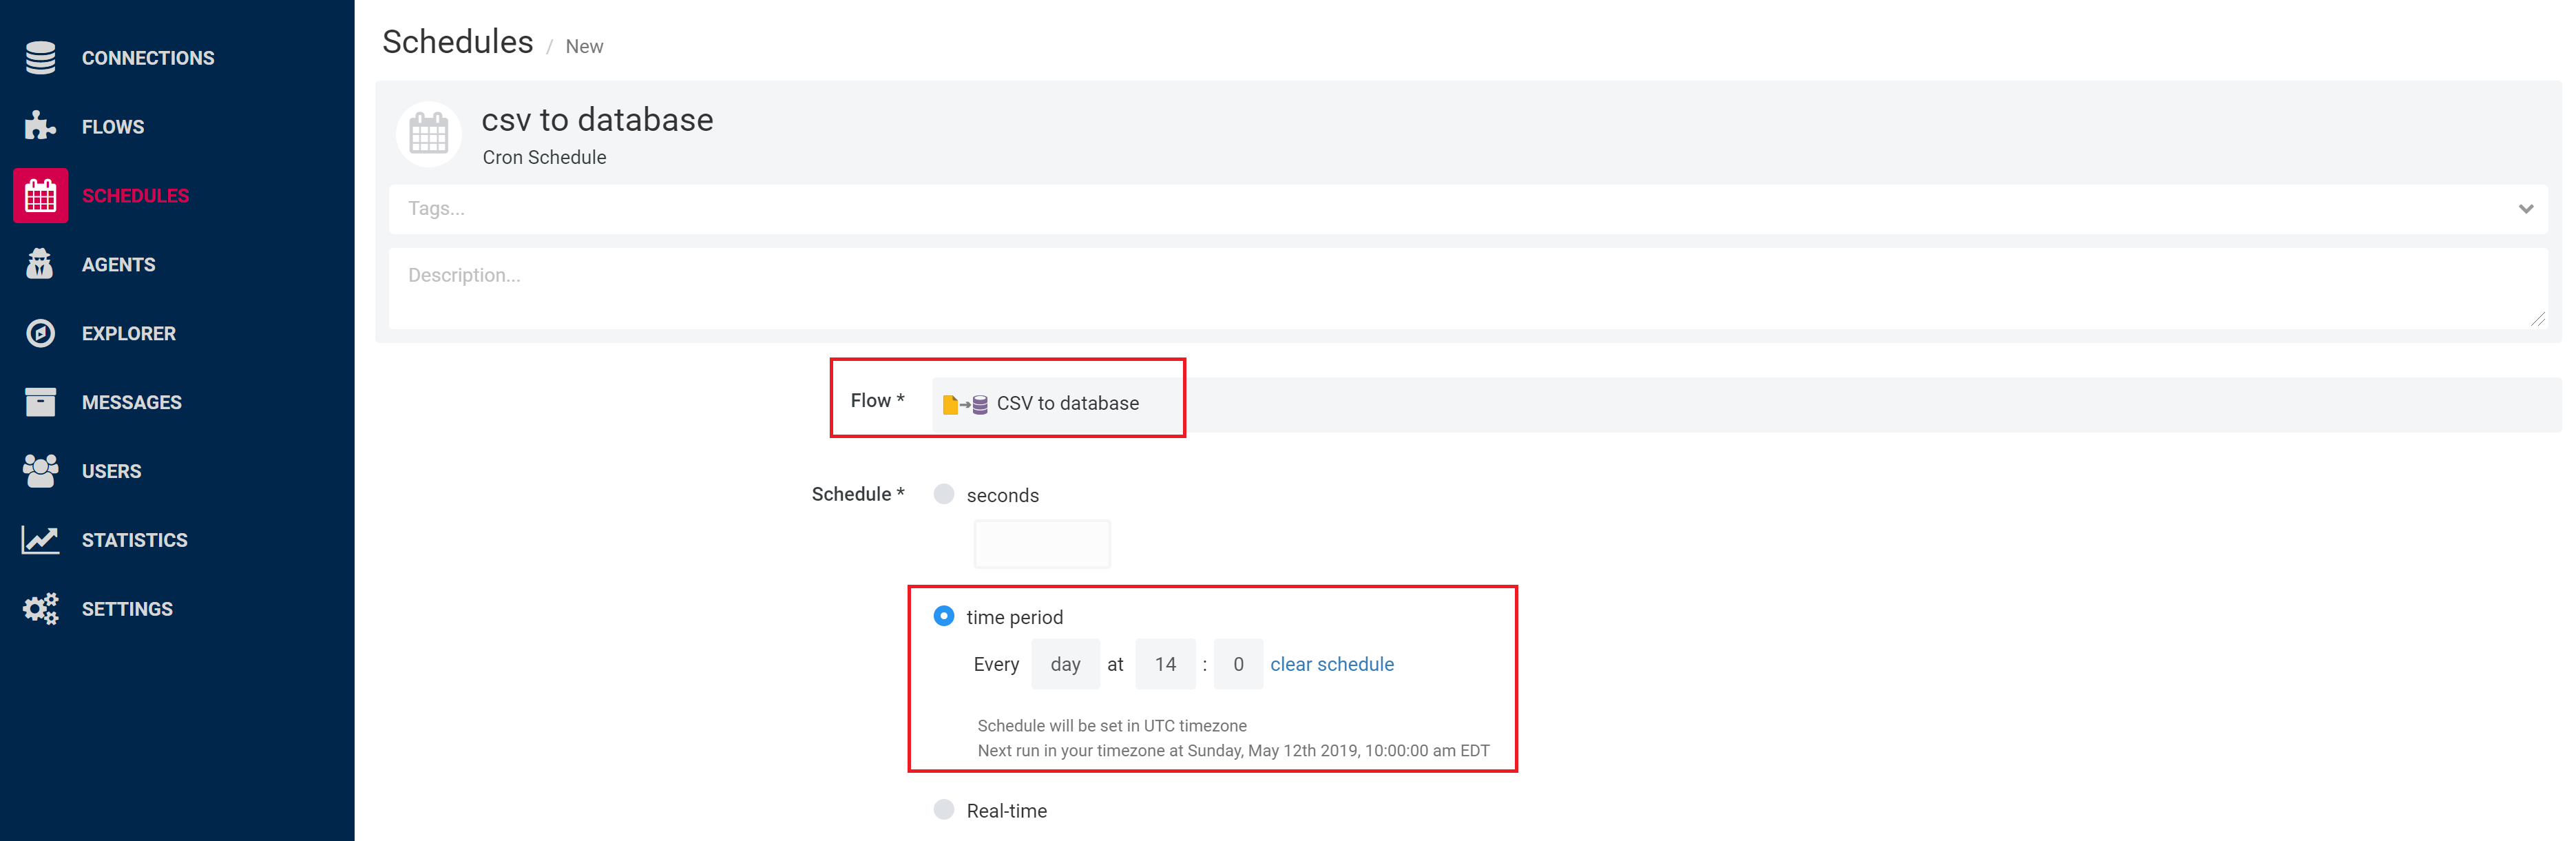This screenshot has width=2576, height=841.
Task: Select the time period radio button
Action: coord(943,616)
